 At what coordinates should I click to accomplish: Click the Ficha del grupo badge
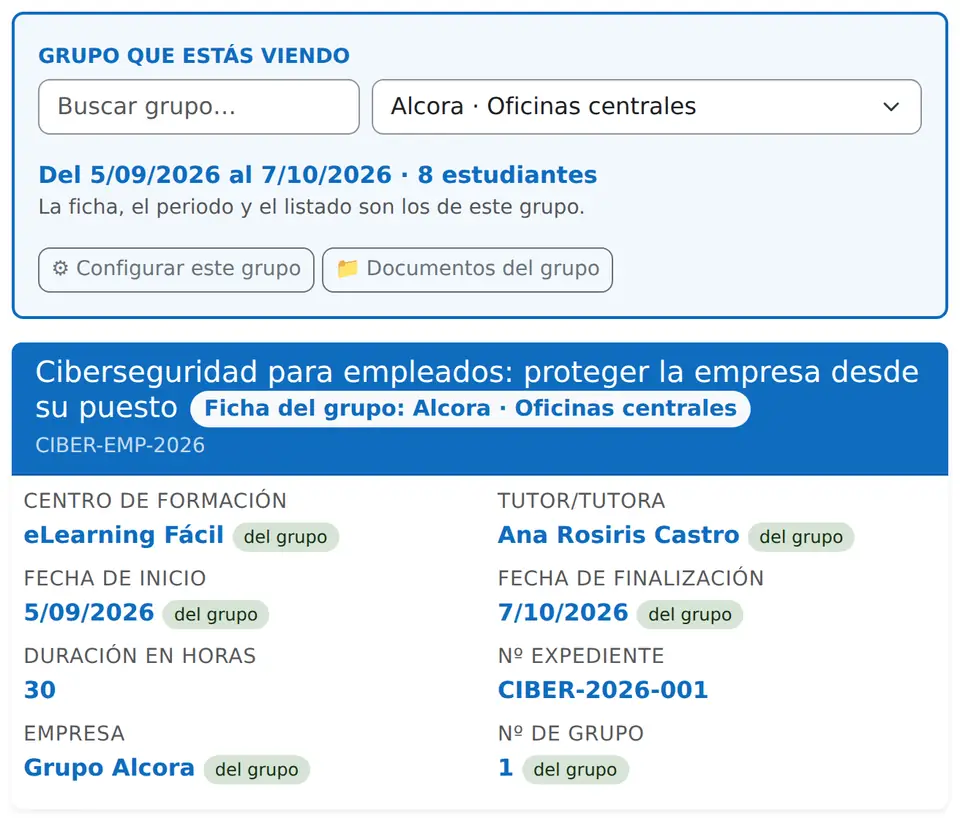[x=470, y=408]
